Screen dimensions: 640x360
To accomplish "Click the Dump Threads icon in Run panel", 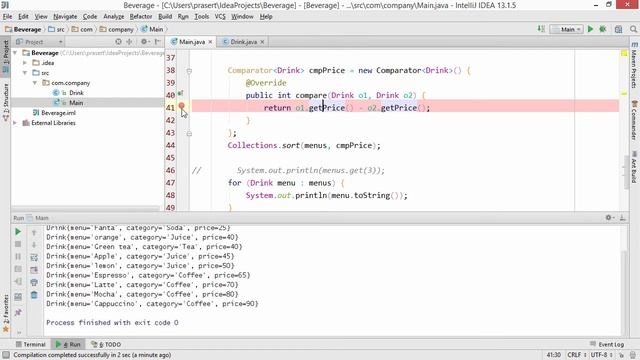I will pyautogui.click(x=18, y=269).
